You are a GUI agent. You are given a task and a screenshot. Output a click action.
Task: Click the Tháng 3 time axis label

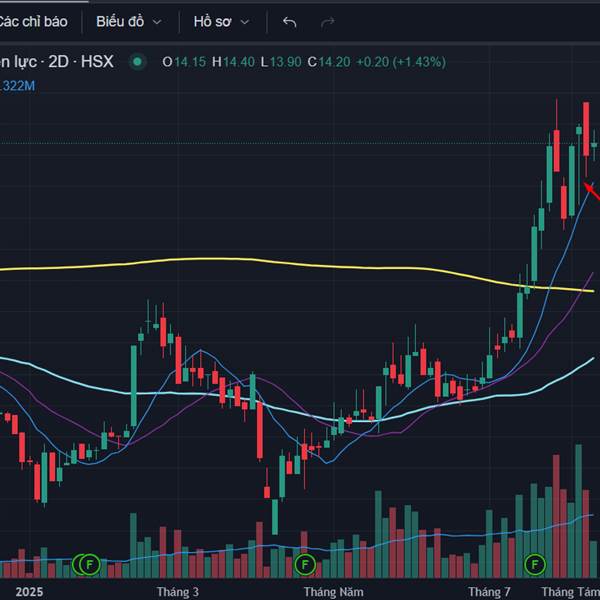pyautogui.click(x=178, y=592)
